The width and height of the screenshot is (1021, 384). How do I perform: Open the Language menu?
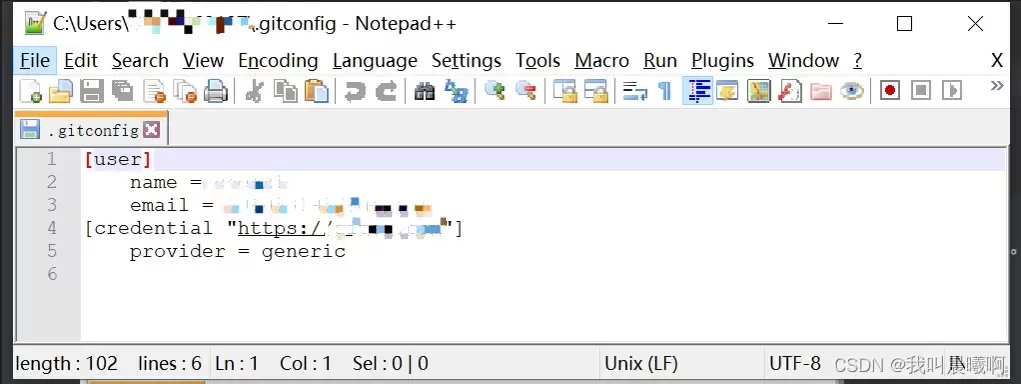[375, 61]
